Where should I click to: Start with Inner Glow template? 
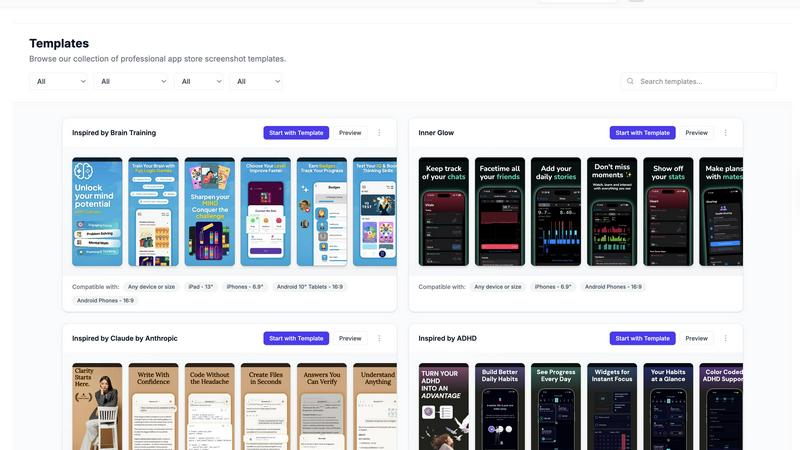click(x=642, y=133)
